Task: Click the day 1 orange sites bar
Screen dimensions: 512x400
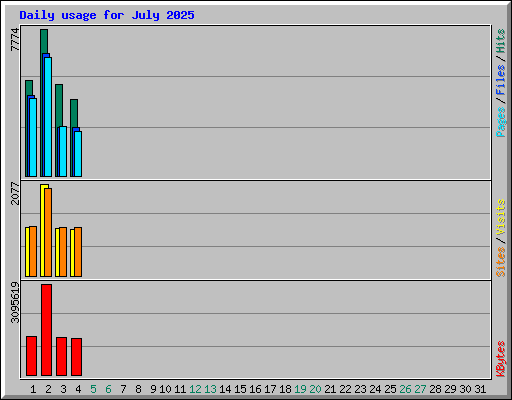Action: tap(33, 252)
